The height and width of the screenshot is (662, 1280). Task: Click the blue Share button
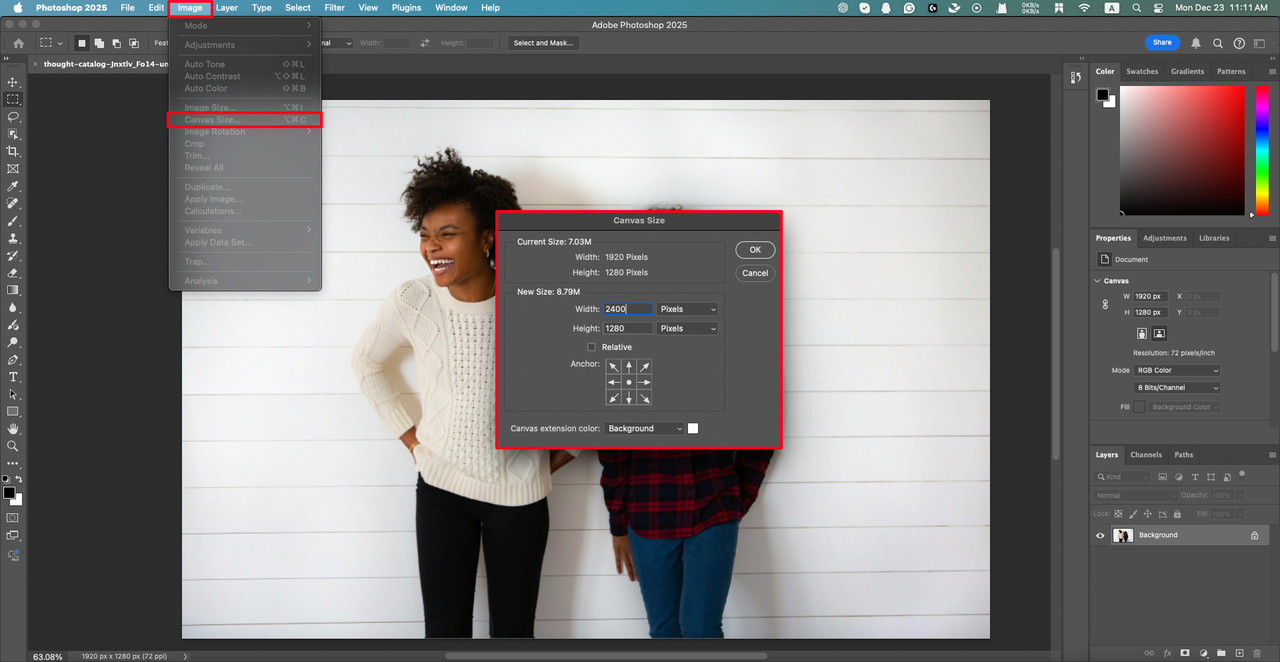click(x=1162, y=43)
